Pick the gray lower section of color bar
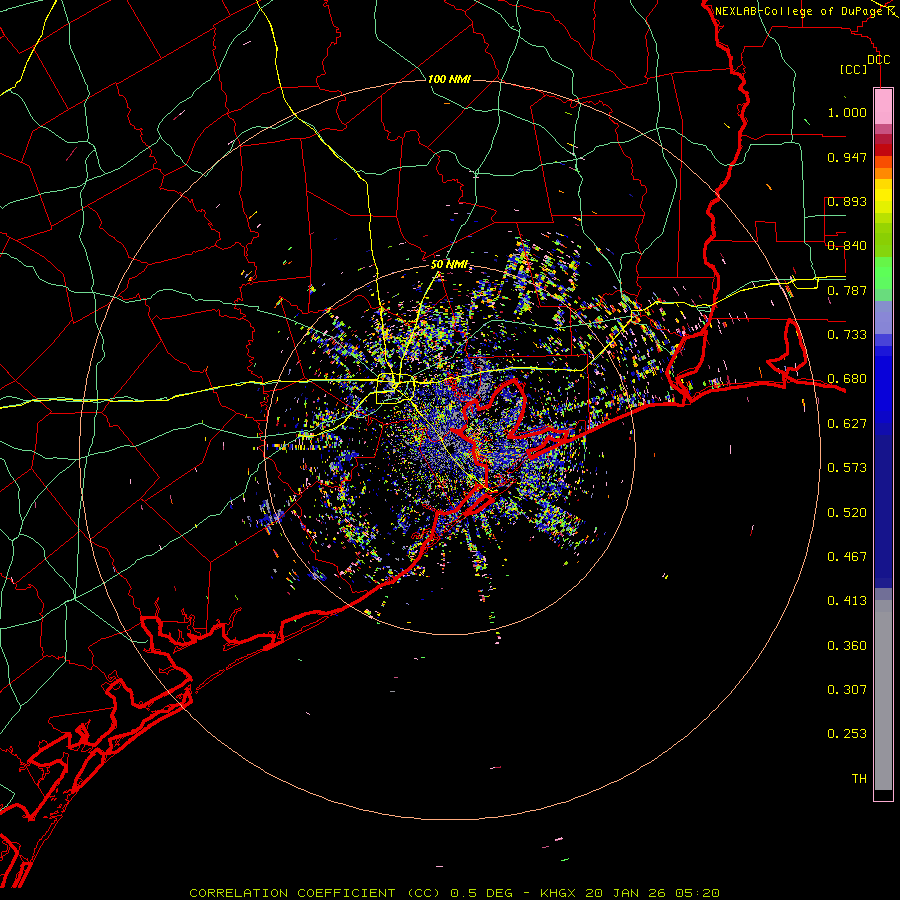The height and width of the screenshot is (900, 900). tap(883, 695)
